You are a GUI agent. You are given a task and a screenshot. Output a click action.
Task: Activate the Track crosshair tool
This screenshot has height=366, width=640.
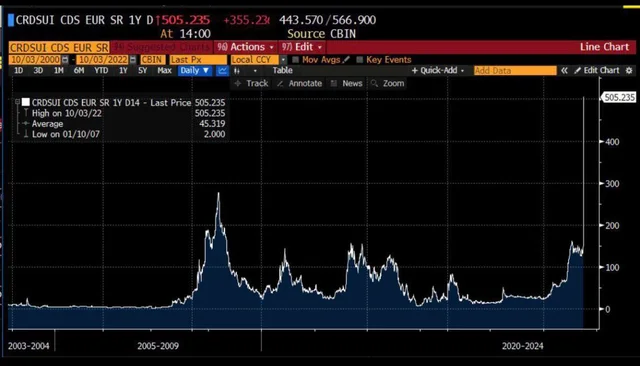click(251, 83)
